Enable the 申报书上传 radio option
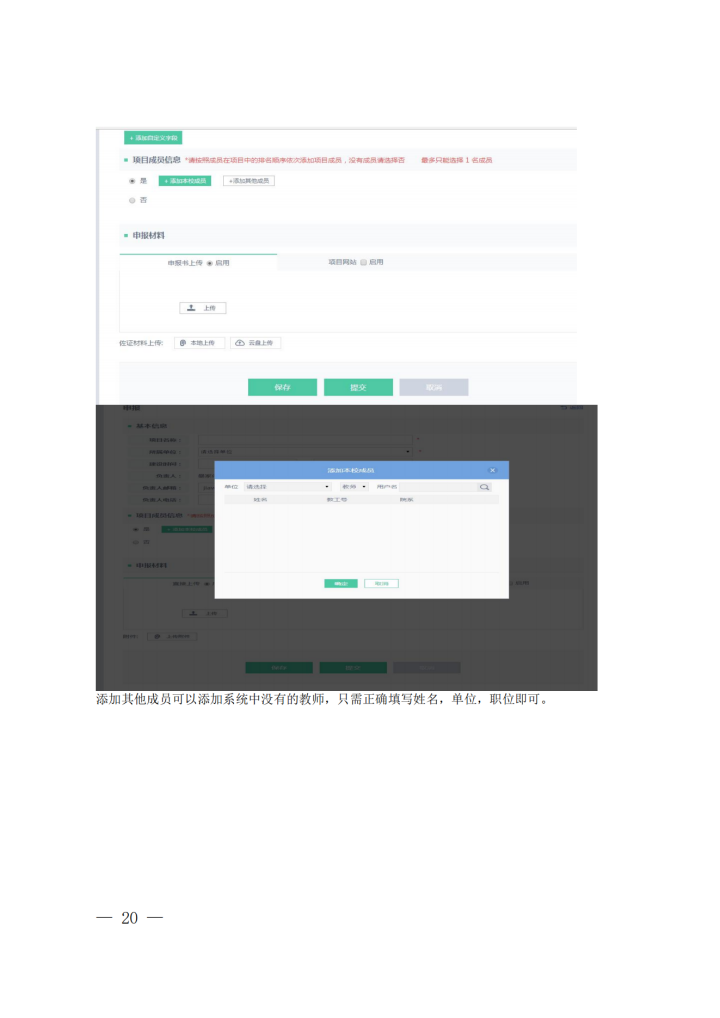This screenshot has width=720, height=1018. tap(210, 263)
